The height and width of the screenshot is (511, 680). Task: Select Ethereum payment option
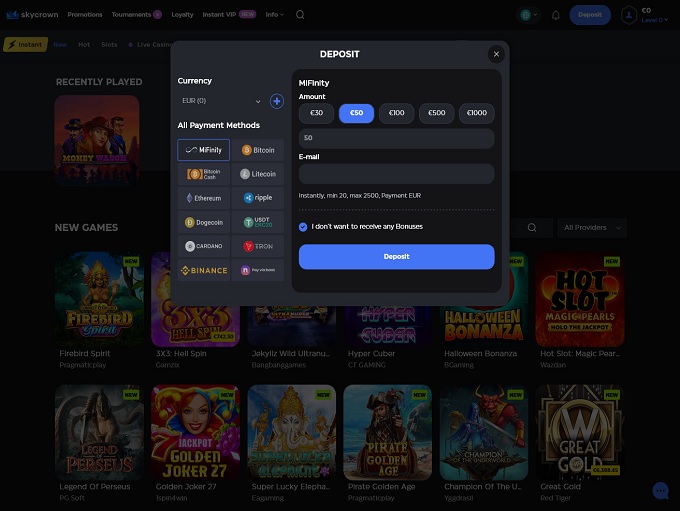[x=204, y=198]
